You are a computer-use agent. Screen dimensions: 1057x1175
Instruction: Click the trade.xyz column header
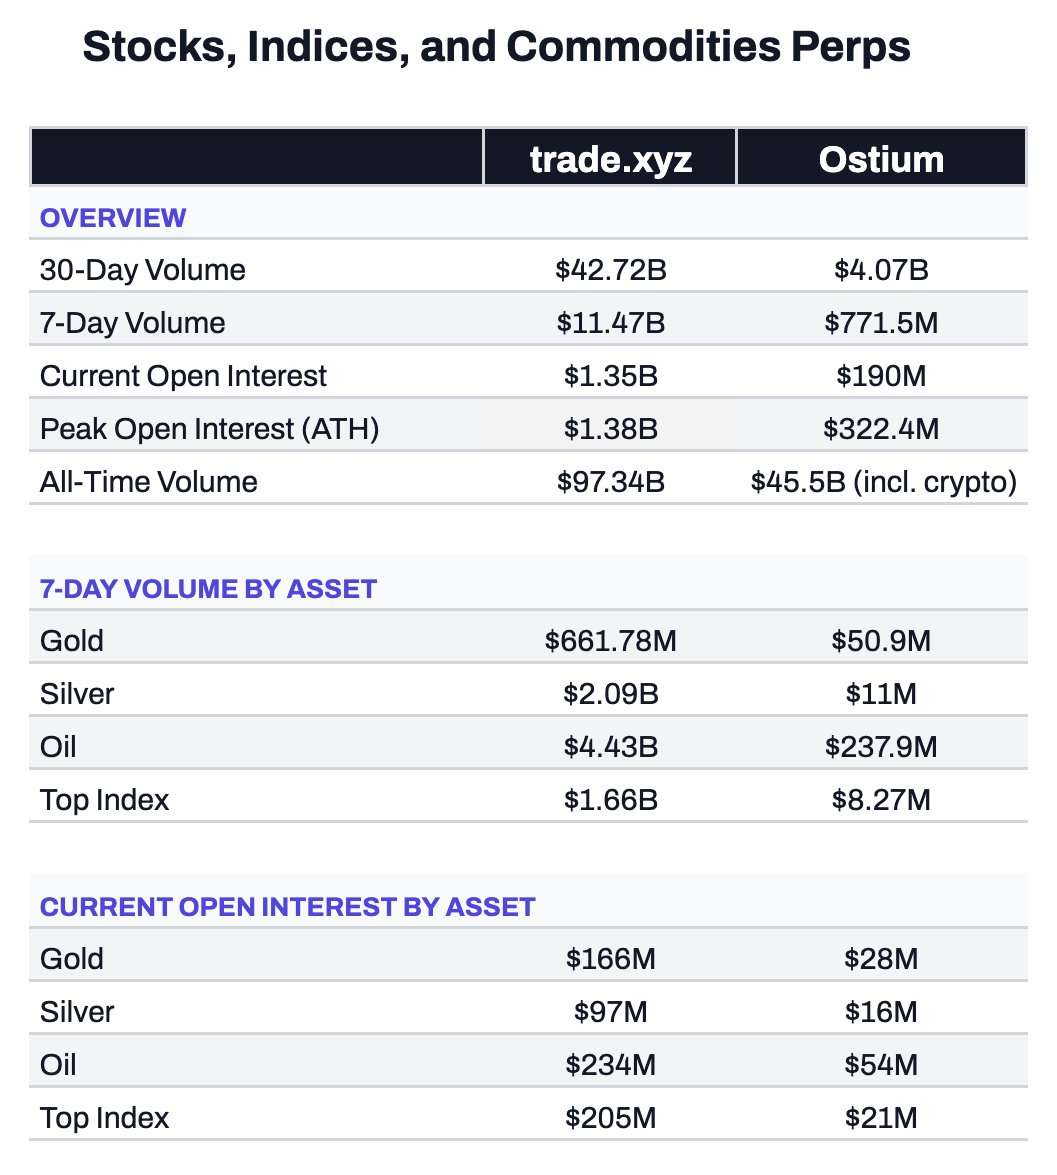tap(610, 159)
